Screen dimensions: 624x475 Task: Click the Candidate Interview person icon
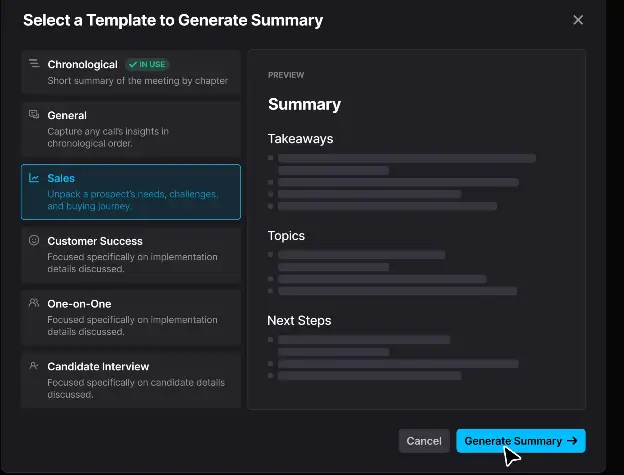click(x=34, y=366)
